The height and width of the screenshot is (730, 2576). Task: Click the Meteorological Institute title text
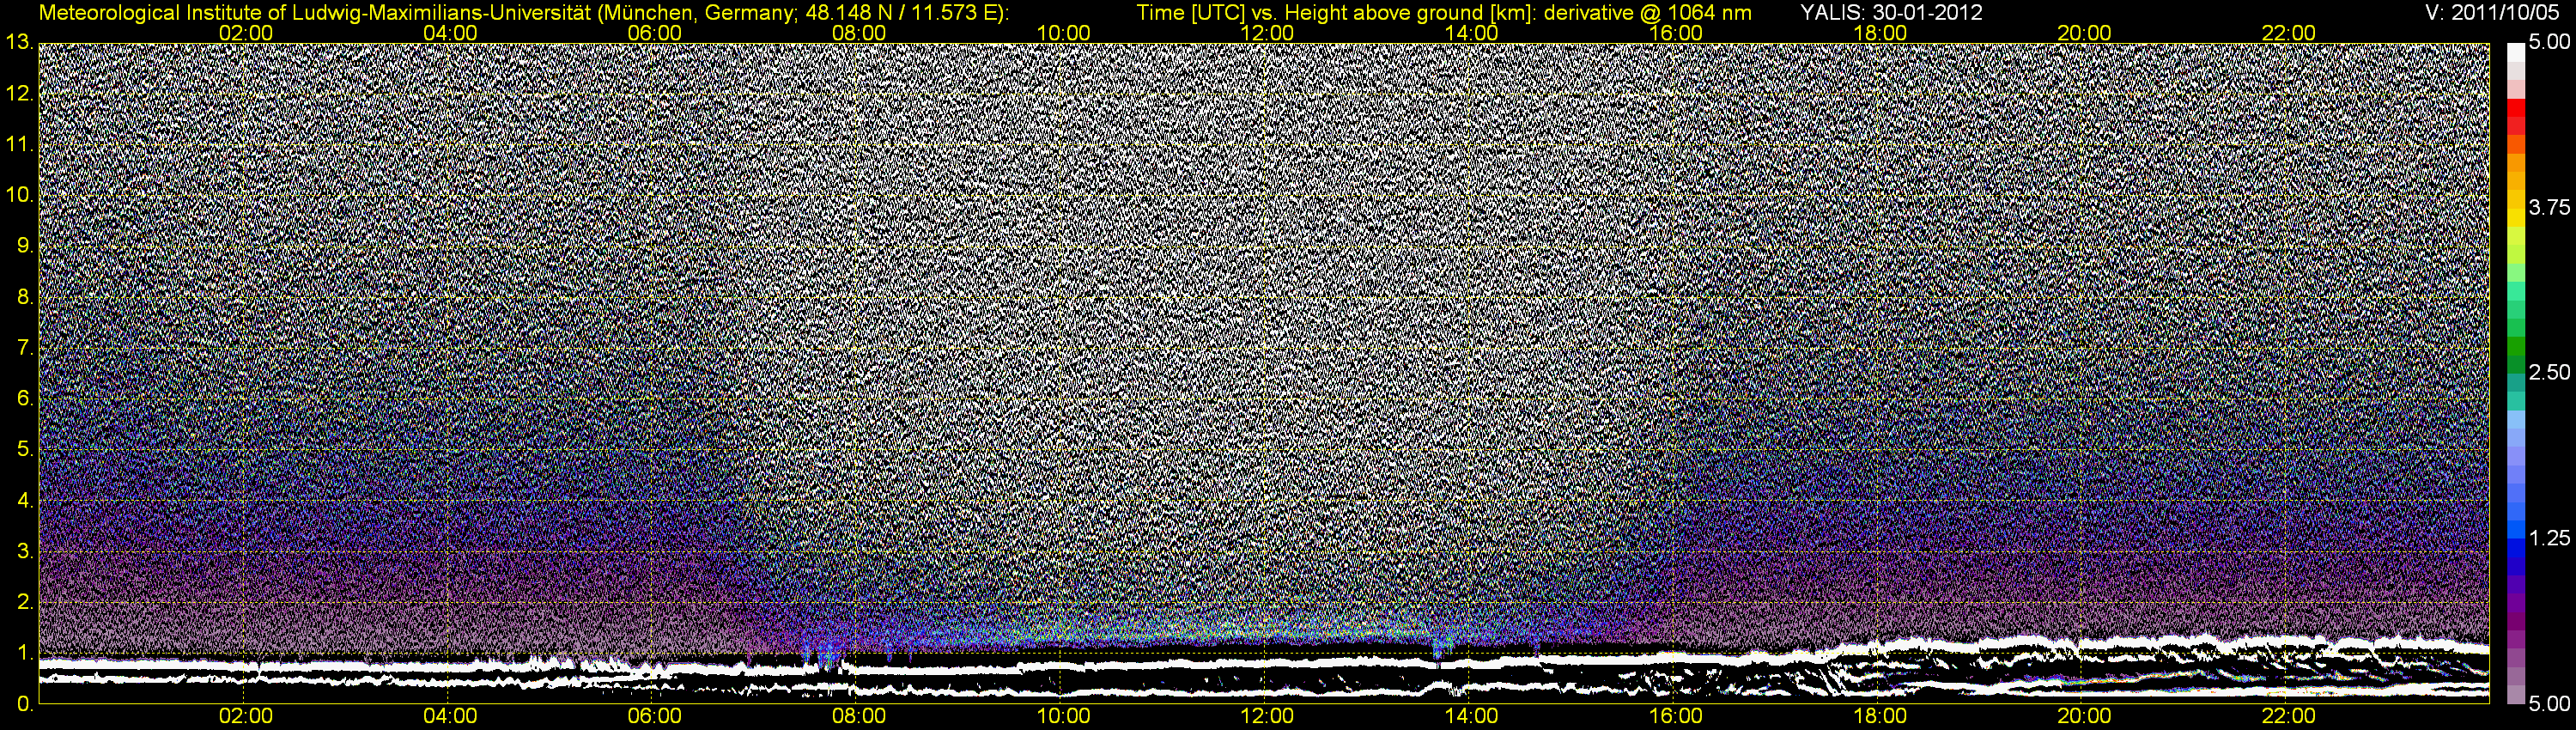point(524,13)
